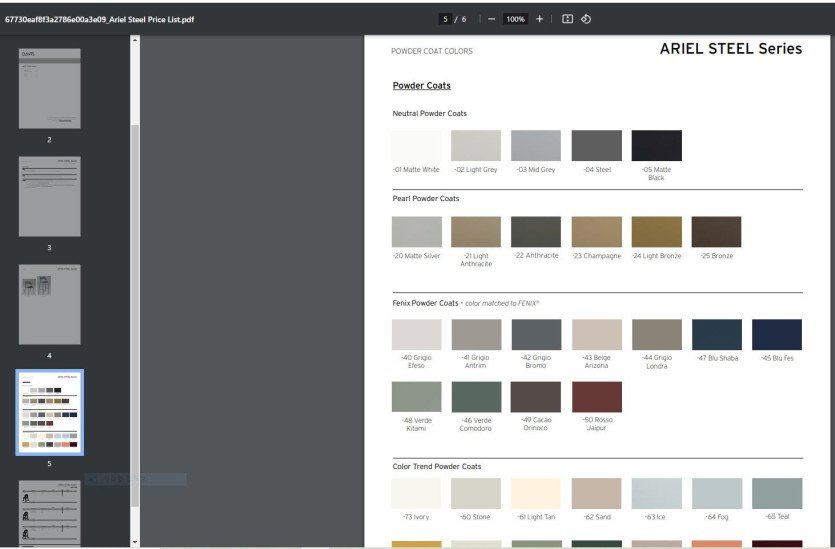Click the -47 Blu Shaba swatch

pos(717,334)
